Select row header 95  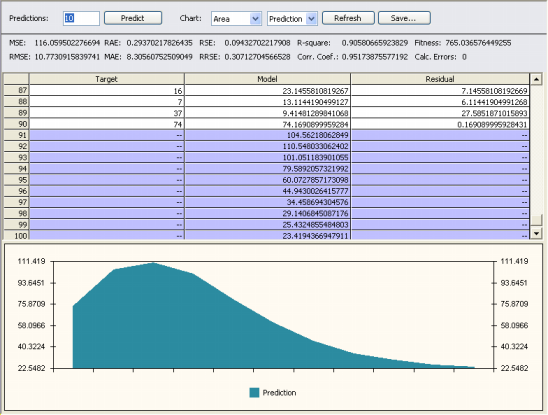(16, 180)
